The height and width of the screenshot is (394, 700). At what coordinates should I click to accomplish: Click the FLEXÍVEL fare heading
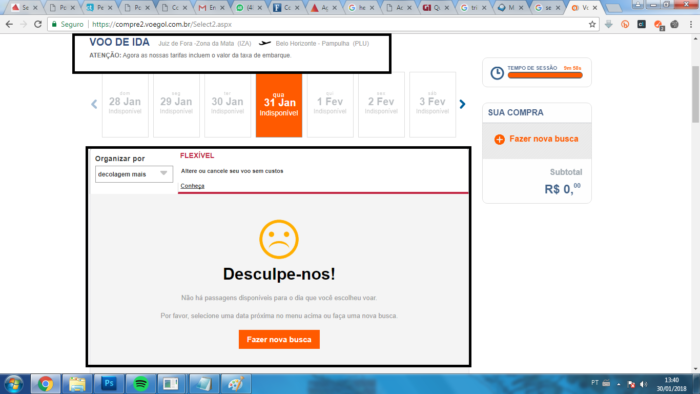pyautogui.click(x=197, y=155)
